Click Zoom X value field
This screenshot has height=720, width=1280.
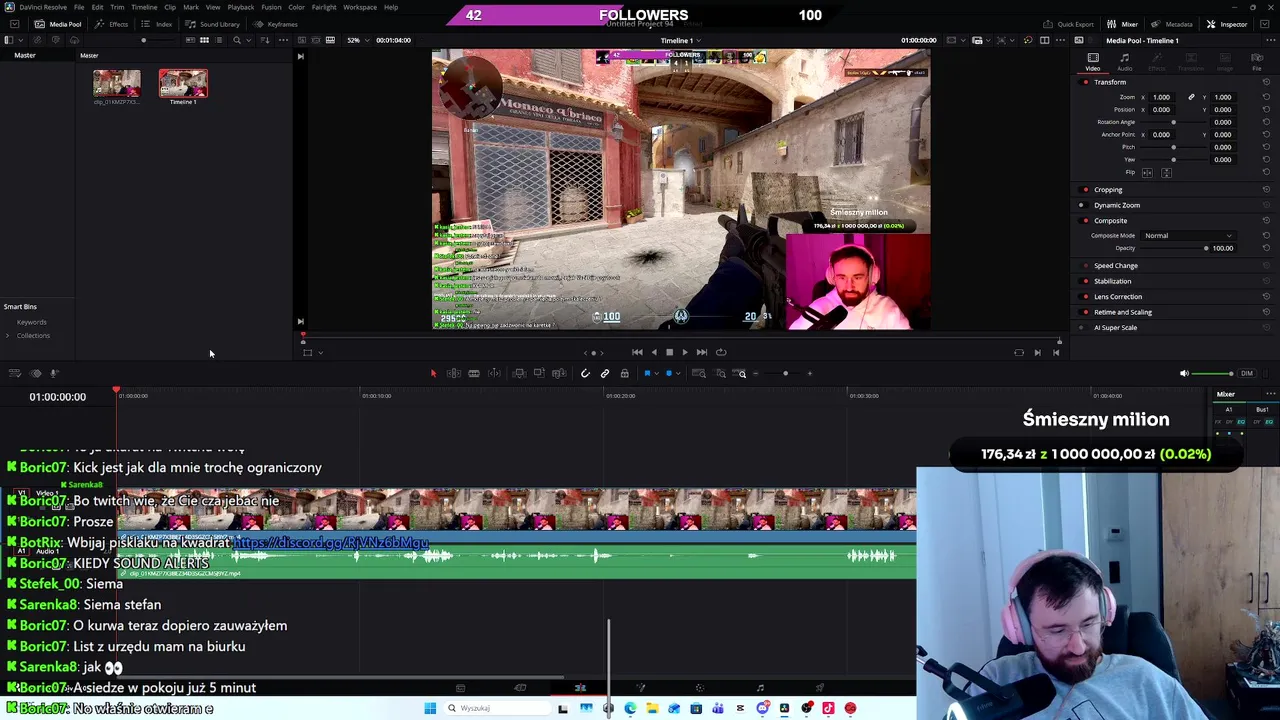(1161, 97)
